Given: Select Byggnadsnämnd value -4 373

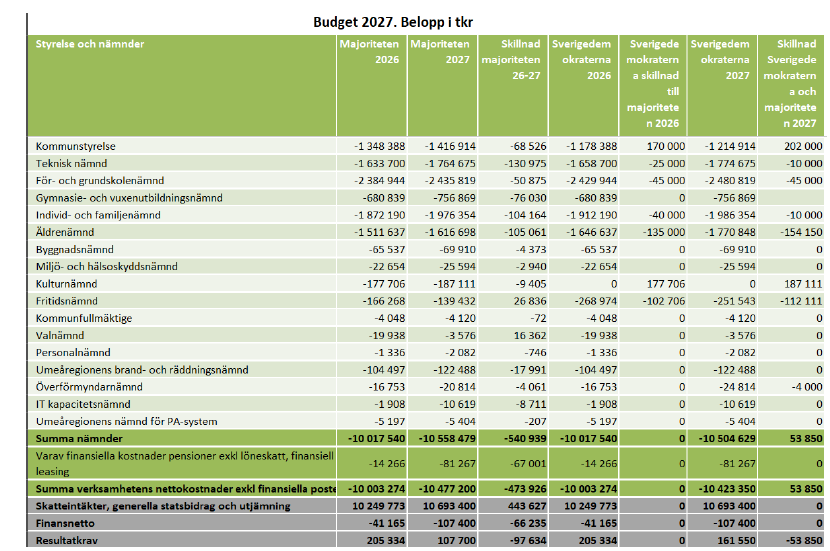Looking at the screenshot, I should point(531,249).
